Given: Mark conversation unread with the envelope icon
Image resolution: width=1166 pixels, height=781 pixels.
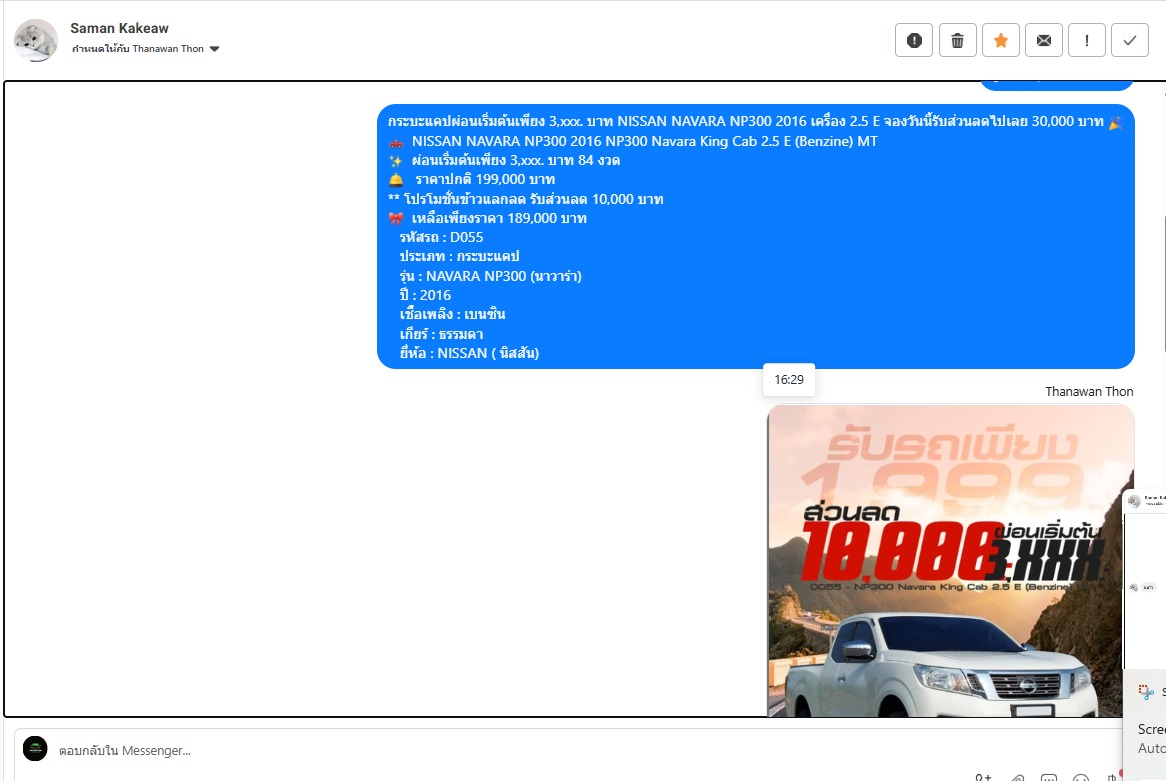Looking at the screenshot, I should coord(1044,40).
